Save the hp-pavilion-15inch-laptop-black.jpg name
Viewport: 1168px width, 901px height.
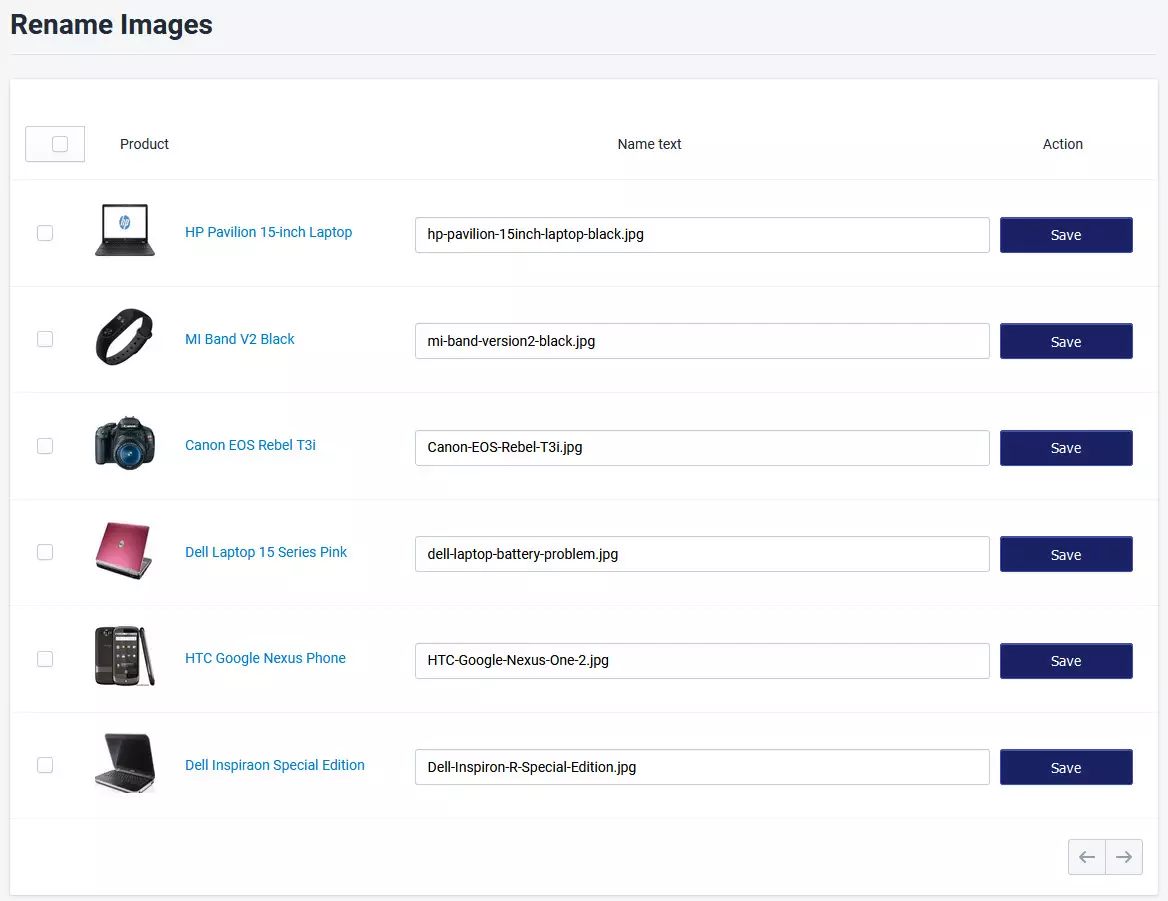point(1066,235)
